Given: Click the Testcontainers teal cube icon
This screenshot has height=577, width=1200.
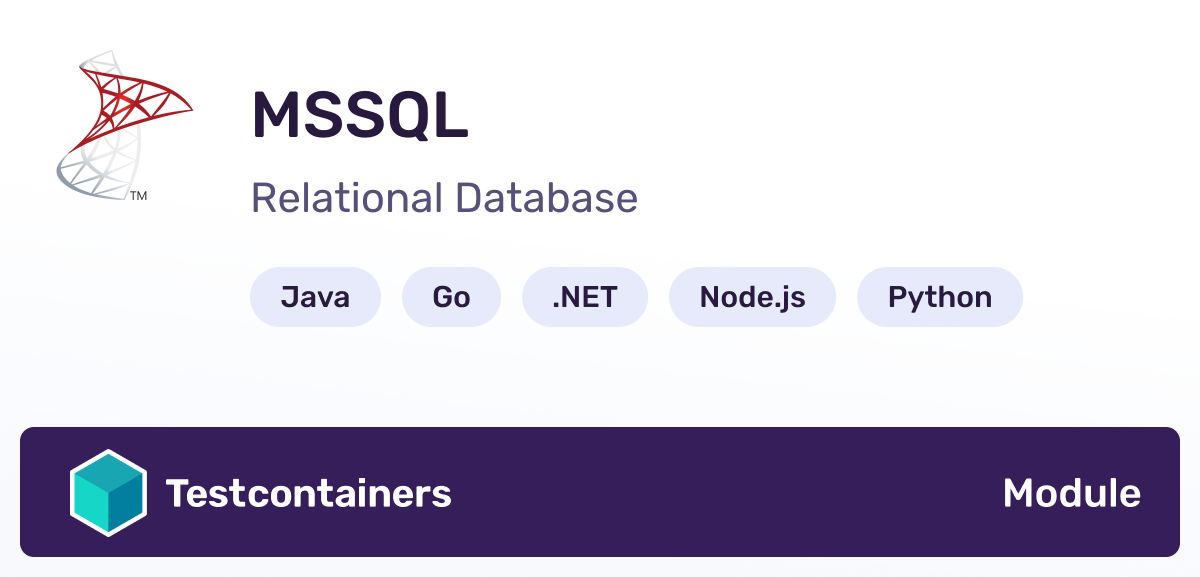Looking at the screenshot, I should point(108,493).
